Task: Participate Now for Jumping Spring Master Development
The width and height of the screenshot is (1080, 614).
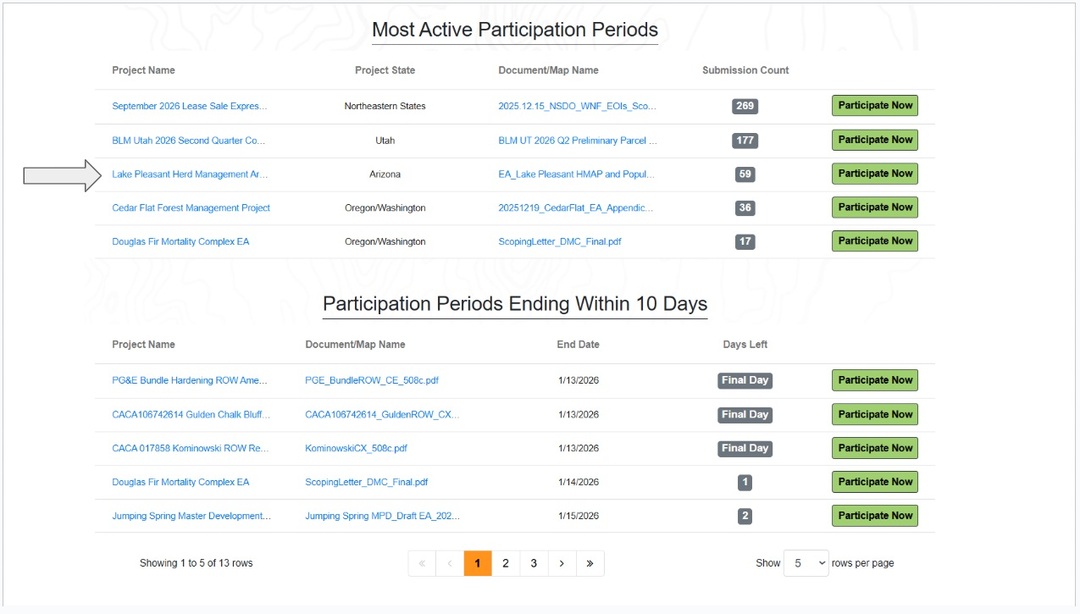Action: click(x=875, y=516)
